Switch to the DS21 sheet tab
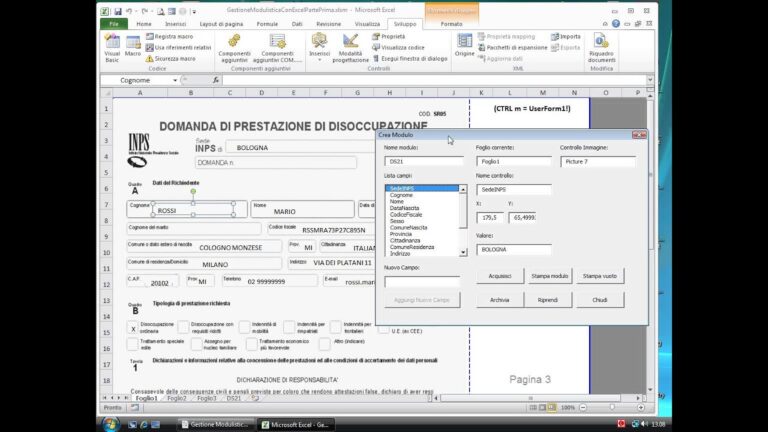The image size is (768, 432). [x=234, y=399]
